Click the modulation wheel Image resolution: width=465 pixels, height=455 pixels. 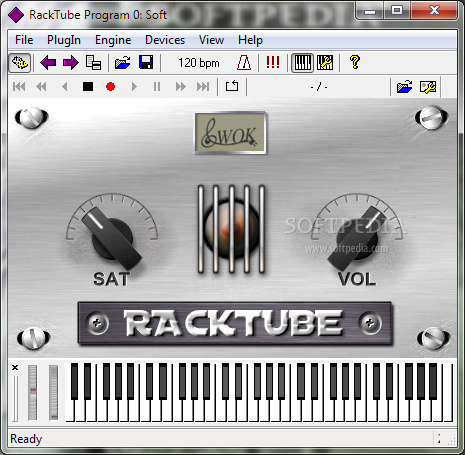[53, 392]
